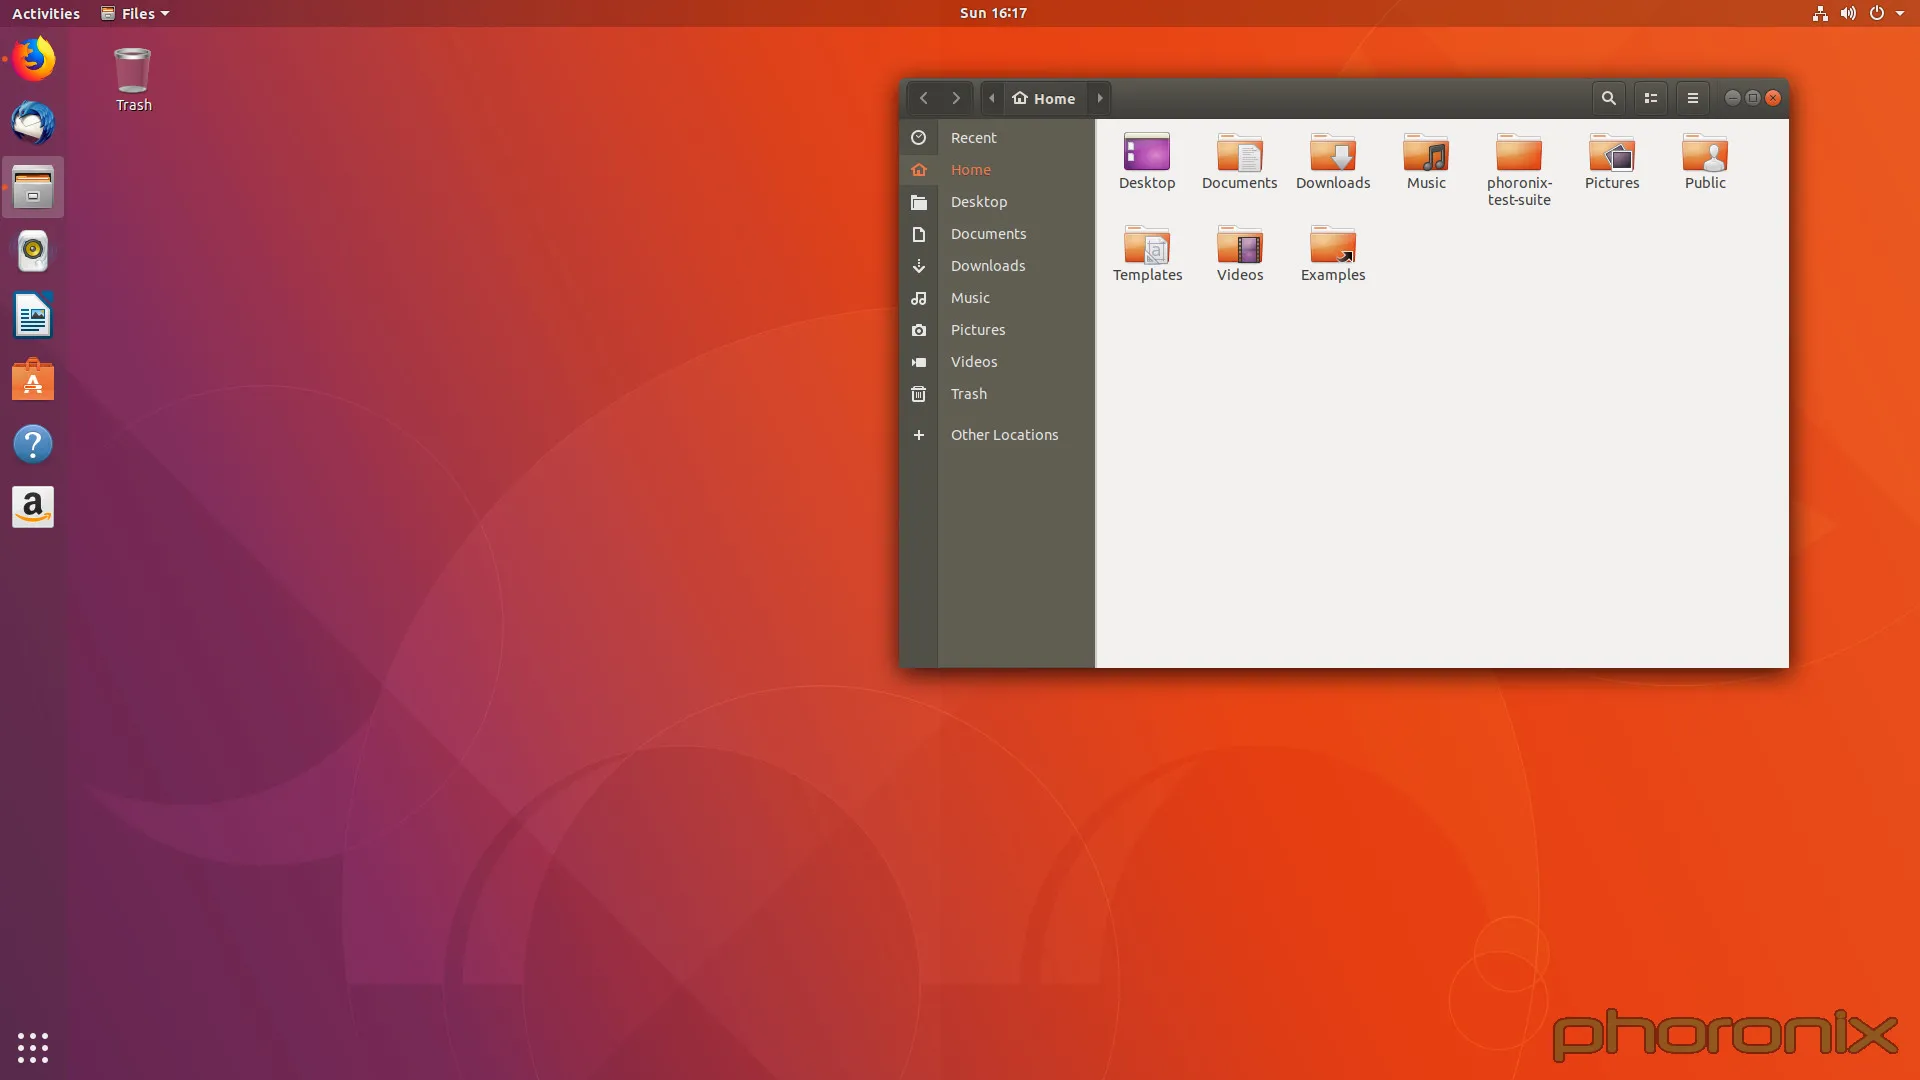Viewport: 1920px width, 1080px height.
Task: Launch Amazon from the dock
Action: click(x=33, y=508)
